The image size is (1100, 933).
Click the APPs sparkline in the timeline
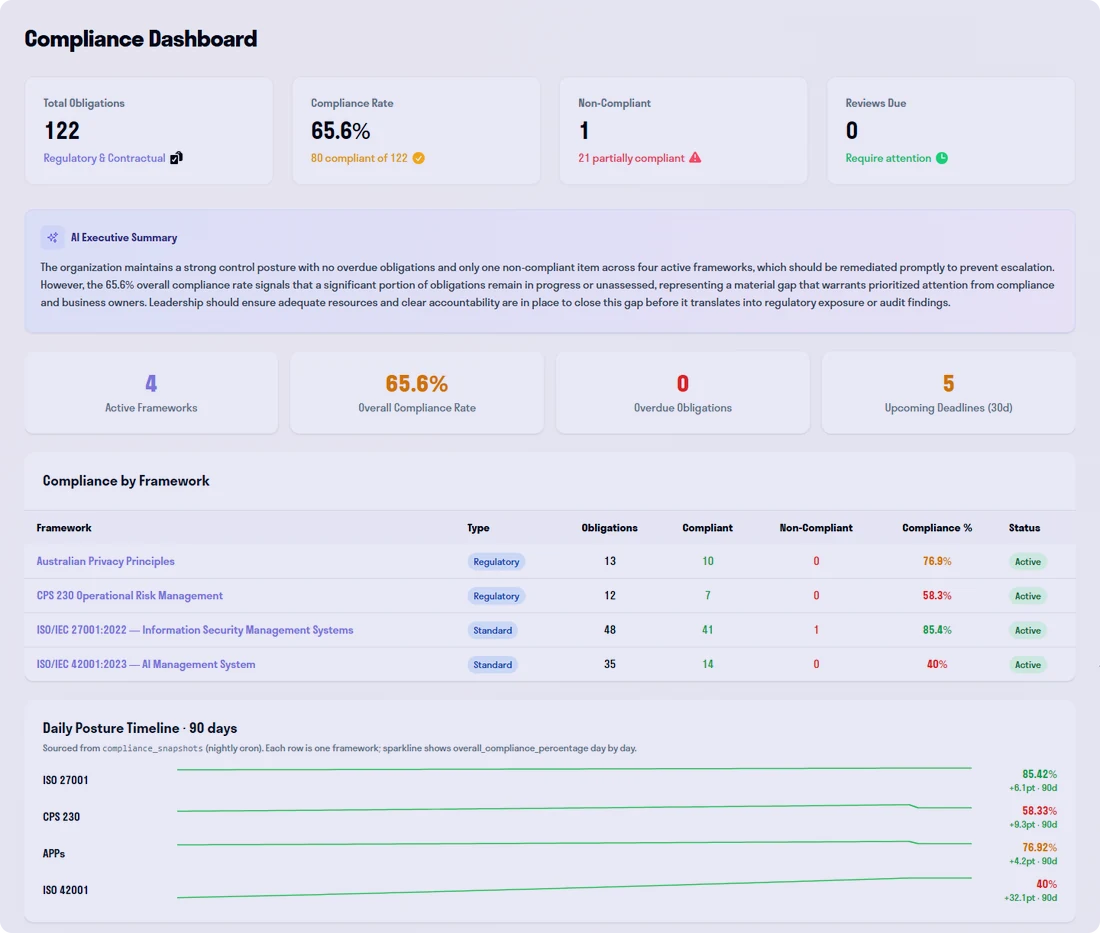[575, 843]
